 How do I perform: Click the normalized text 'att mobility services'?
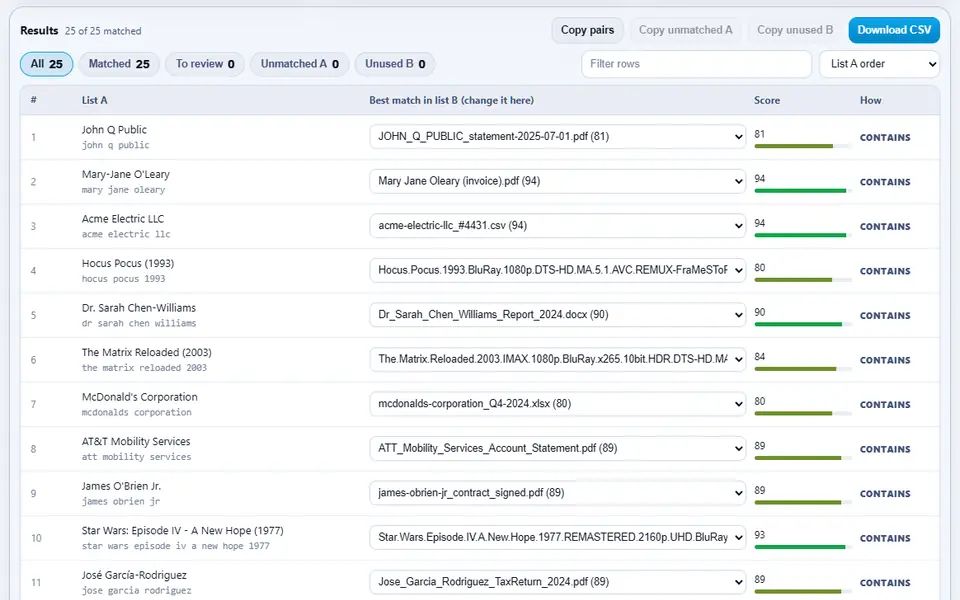137,457
